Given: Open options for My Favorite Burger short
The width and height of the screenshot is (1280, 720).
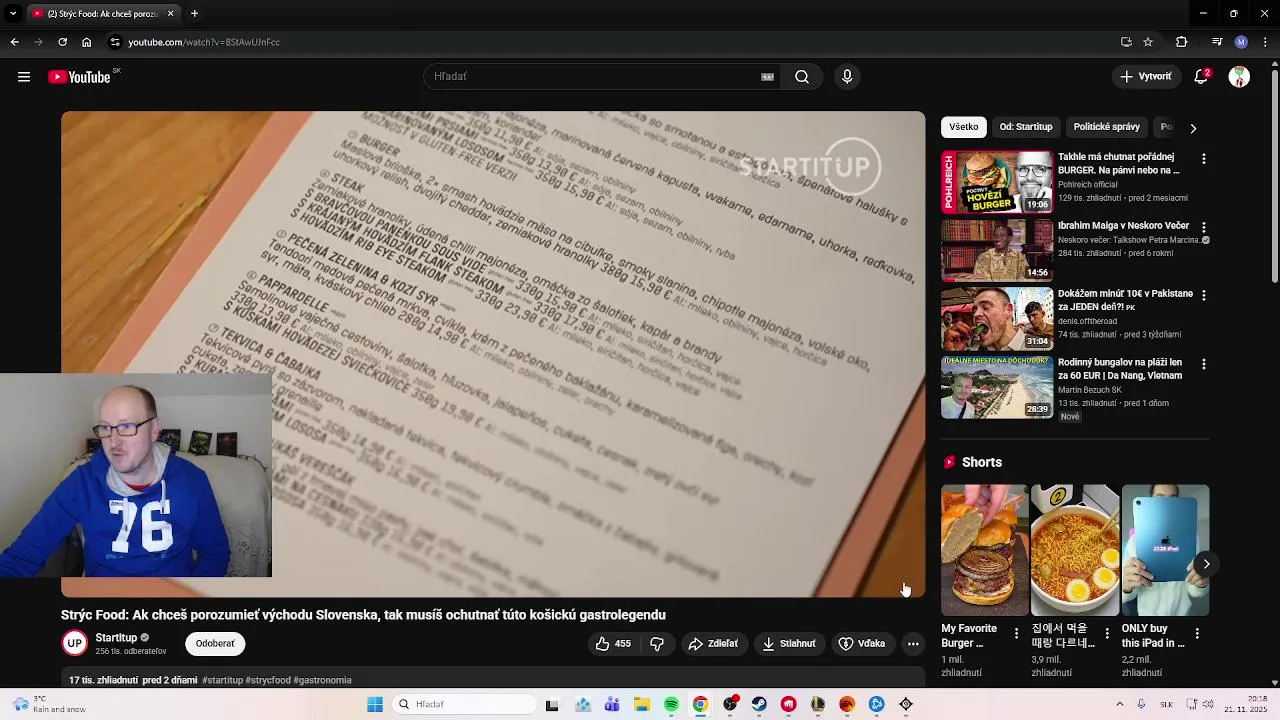Looking at the screenshot, I should [x=1016, y=634].
